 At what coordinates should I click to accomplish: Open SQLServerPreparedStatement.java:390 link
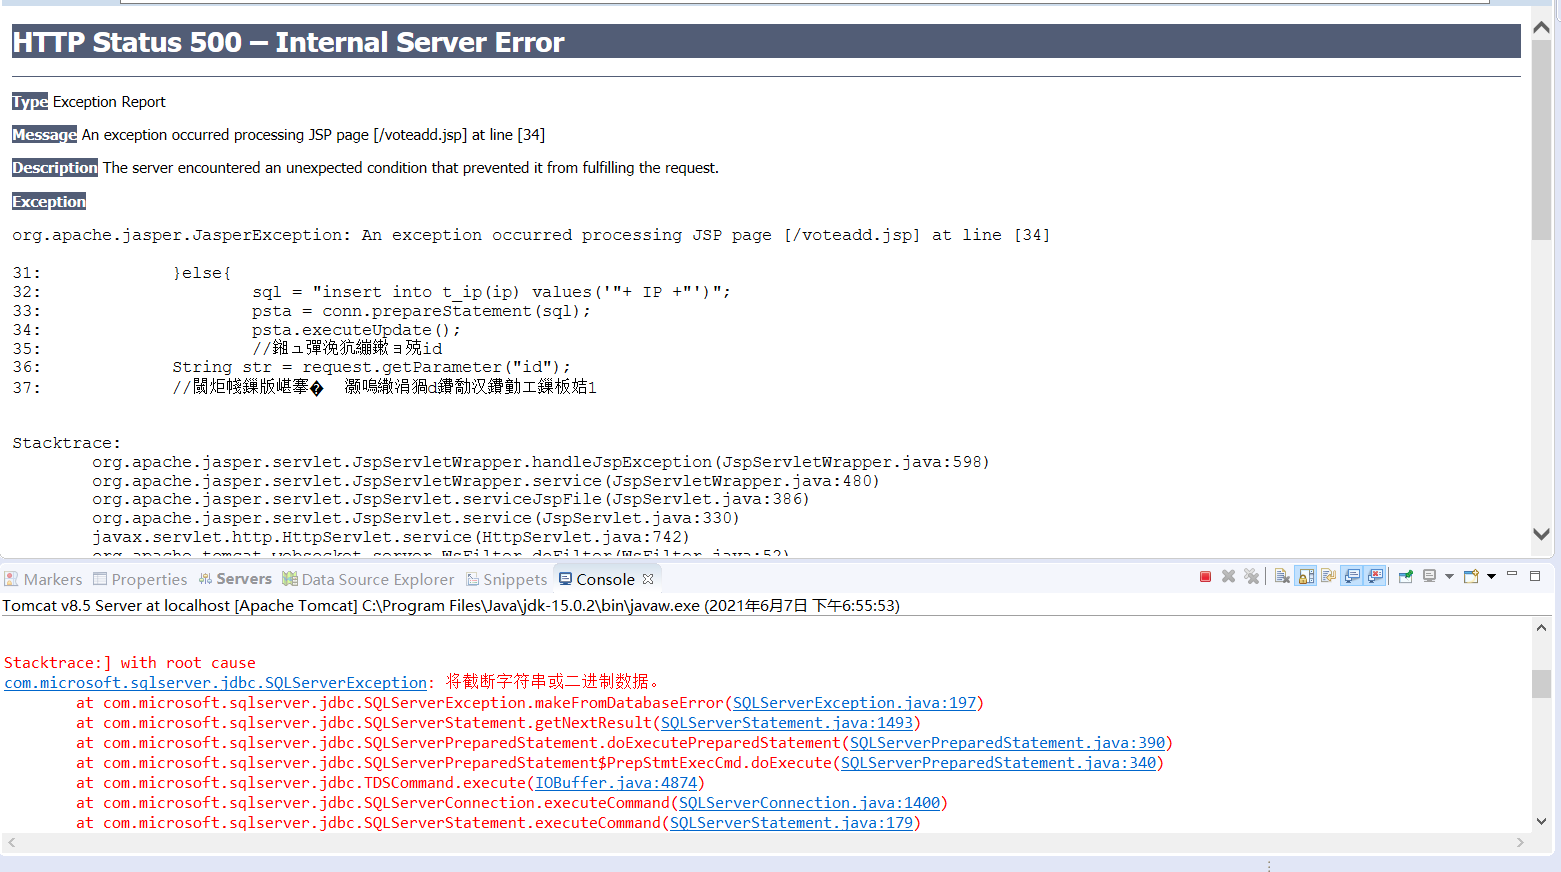tap(1008, 743)
